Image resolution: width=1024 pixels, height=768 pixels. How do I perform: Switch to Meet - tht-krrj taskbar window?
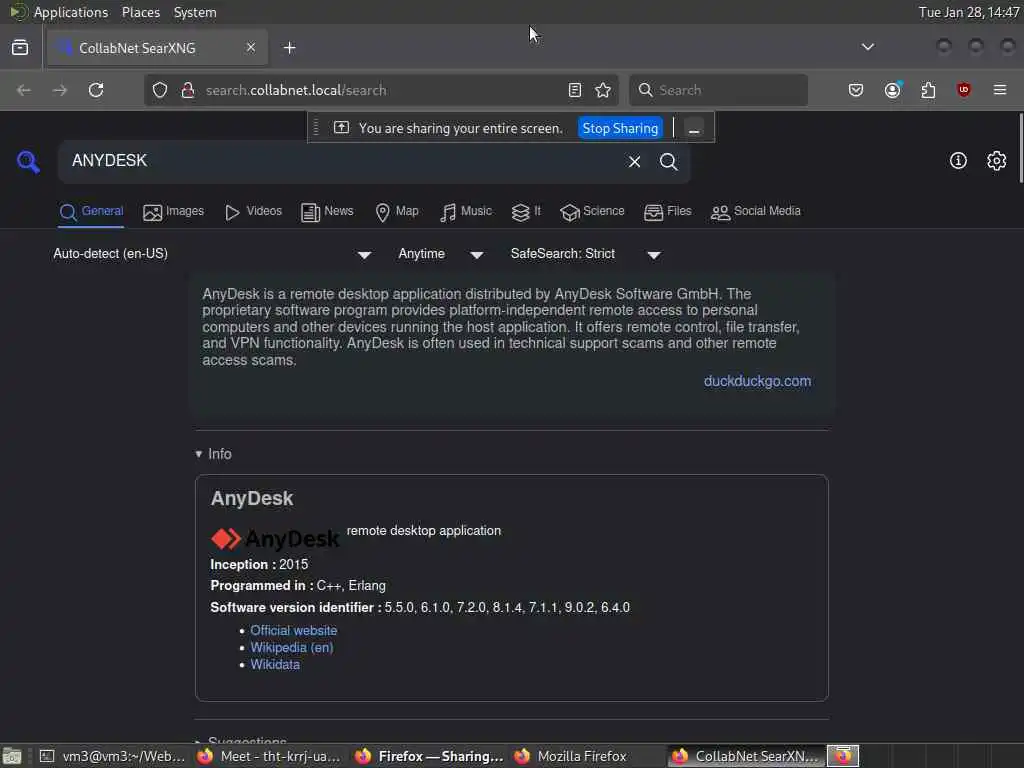pyautogui.click(x=270, y=756)
